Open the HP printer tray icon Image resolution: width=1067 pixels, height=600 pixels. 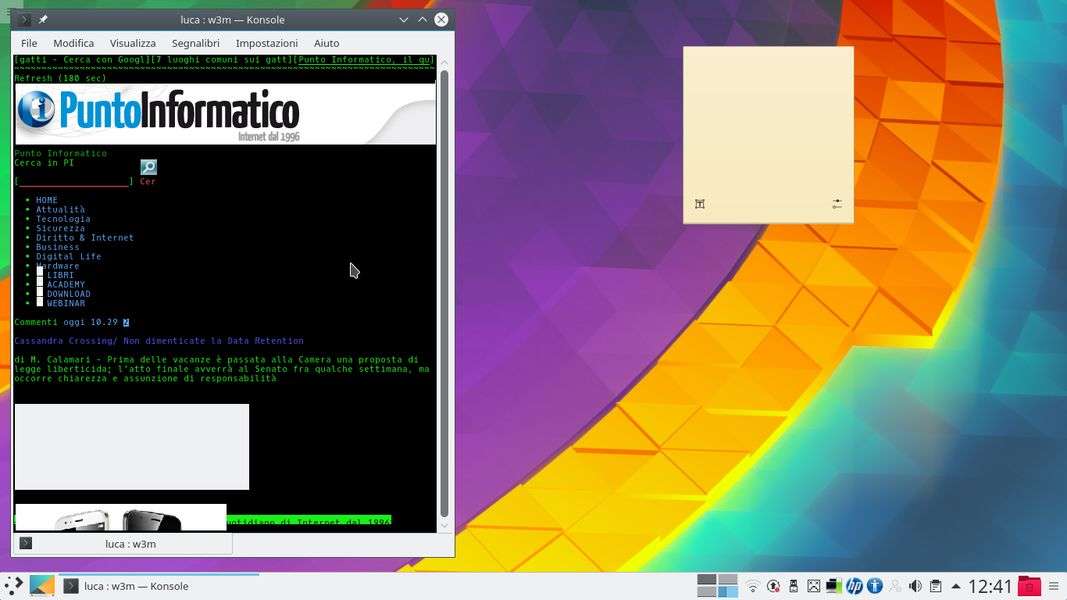(854, 586)
